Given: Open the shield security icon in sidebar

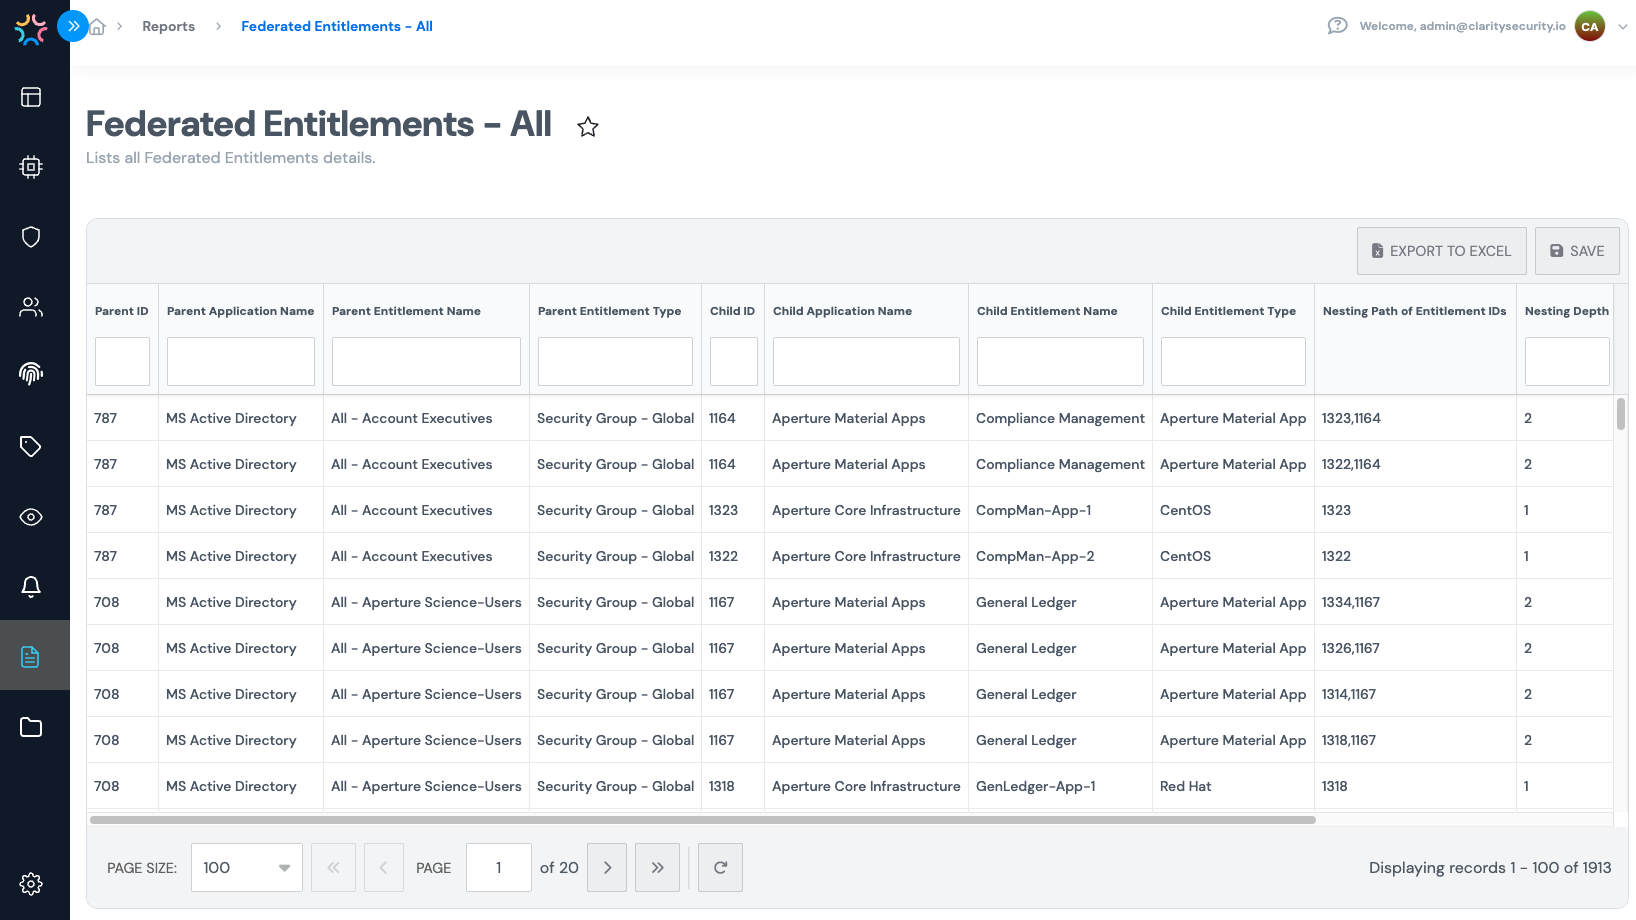Looking at the screenshot, I should [x=31, y=237].
